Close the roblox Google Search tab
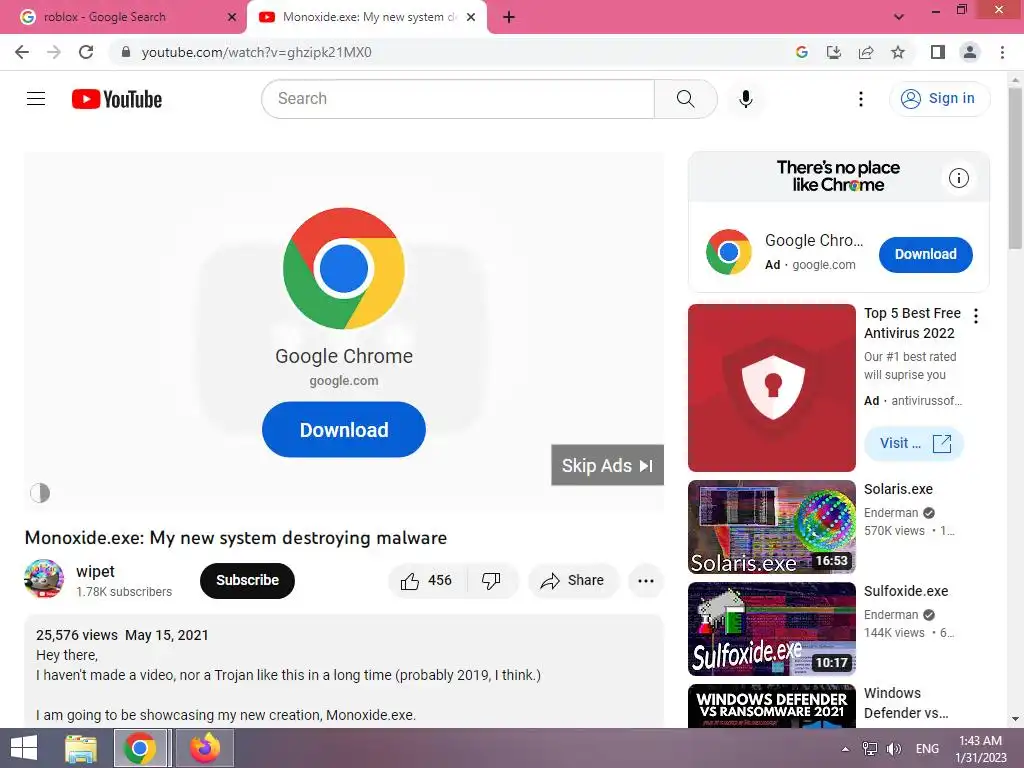This screenshot has width=1024, height=768. 232,17
